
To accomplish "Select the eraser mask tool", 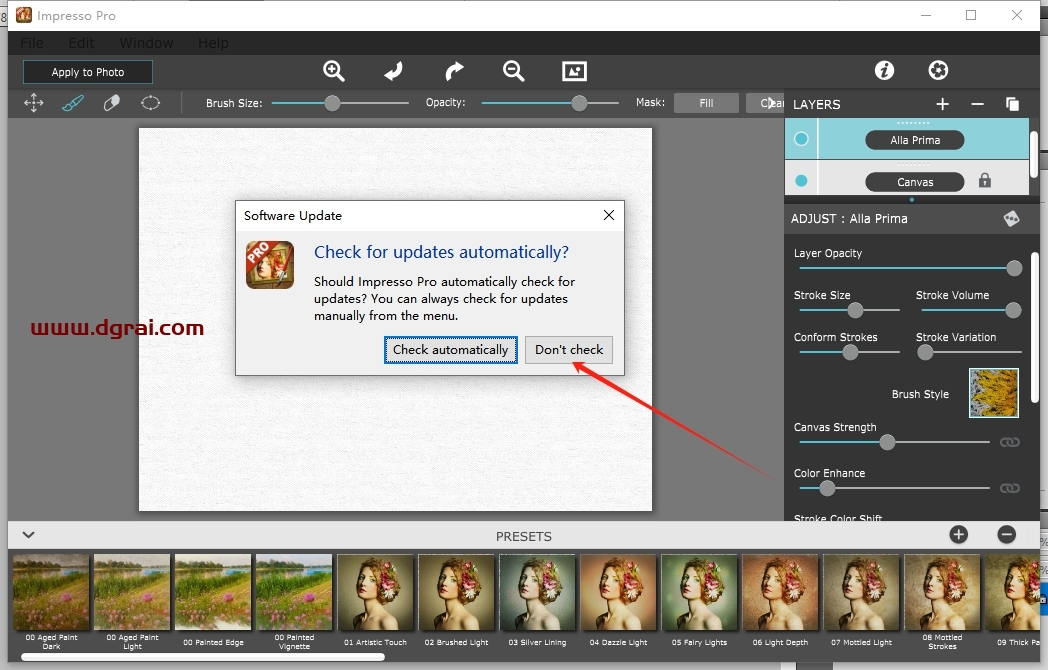I will click(112, 103).
